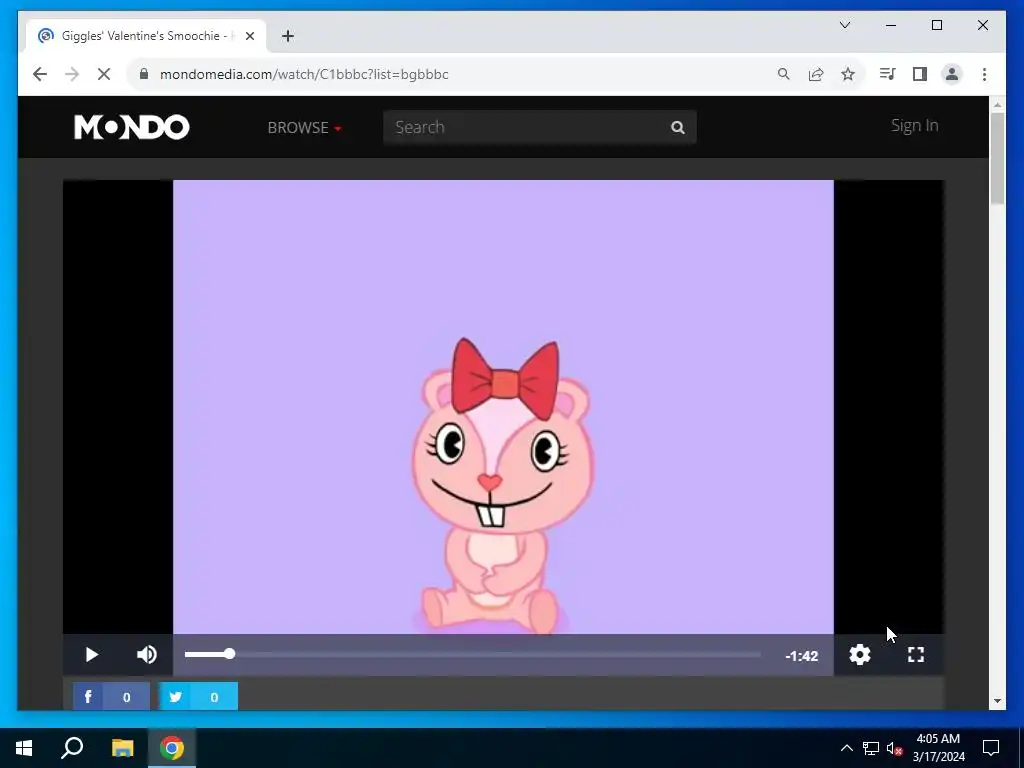Toggle Chrome side panel
Screen dimensions: 1024x768
click(x=920, y=74)
